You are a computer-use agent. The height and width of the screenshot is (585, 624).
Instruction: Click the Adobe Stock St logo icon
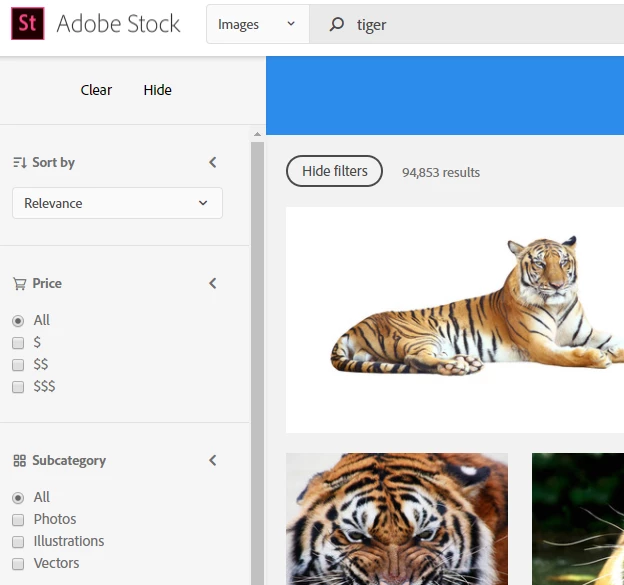[x=27, y=23]
